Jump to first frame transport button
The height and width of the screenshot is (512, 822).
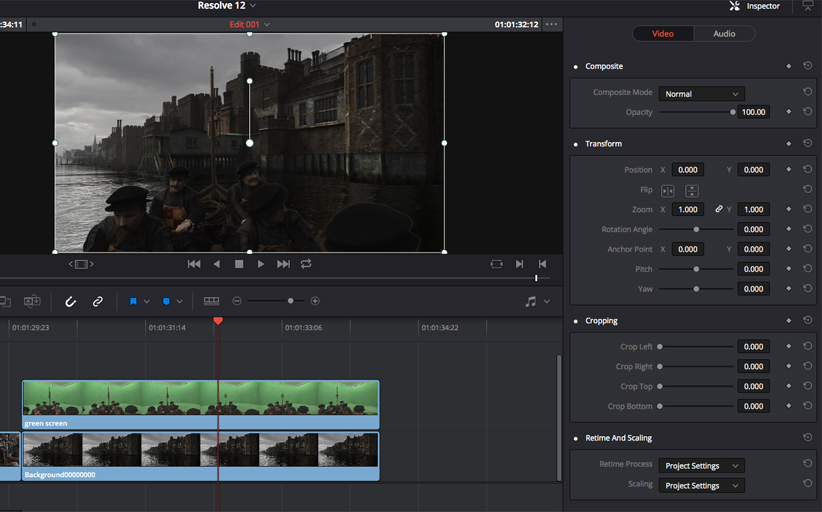click(194, 264)
